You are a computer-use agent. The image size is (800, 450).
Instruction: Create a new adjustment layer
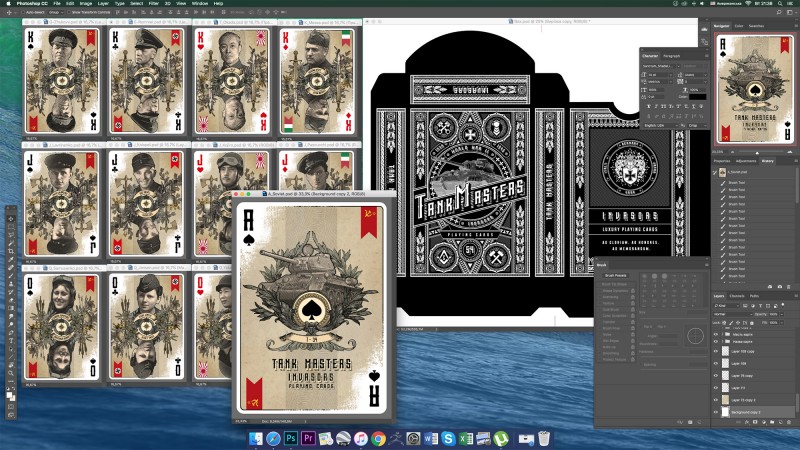tap(764, 422)
